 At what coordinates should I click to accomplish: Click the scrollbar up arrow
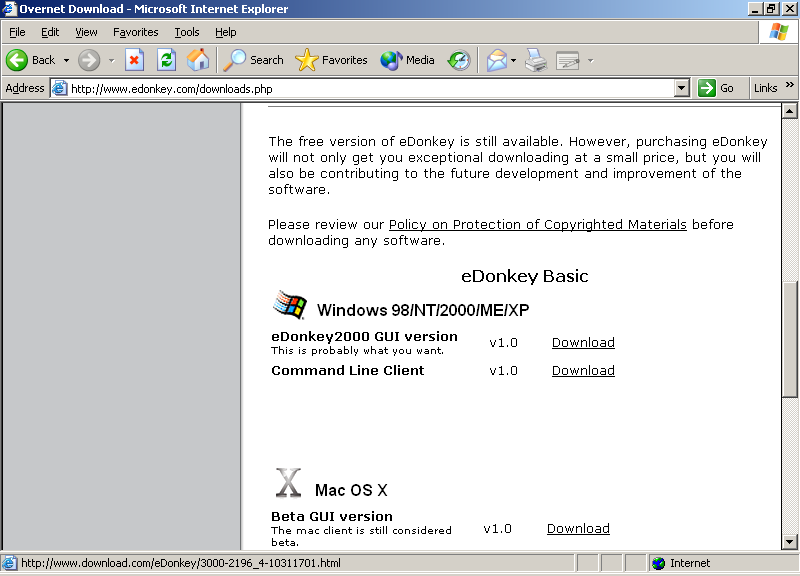tap(789, 111)
